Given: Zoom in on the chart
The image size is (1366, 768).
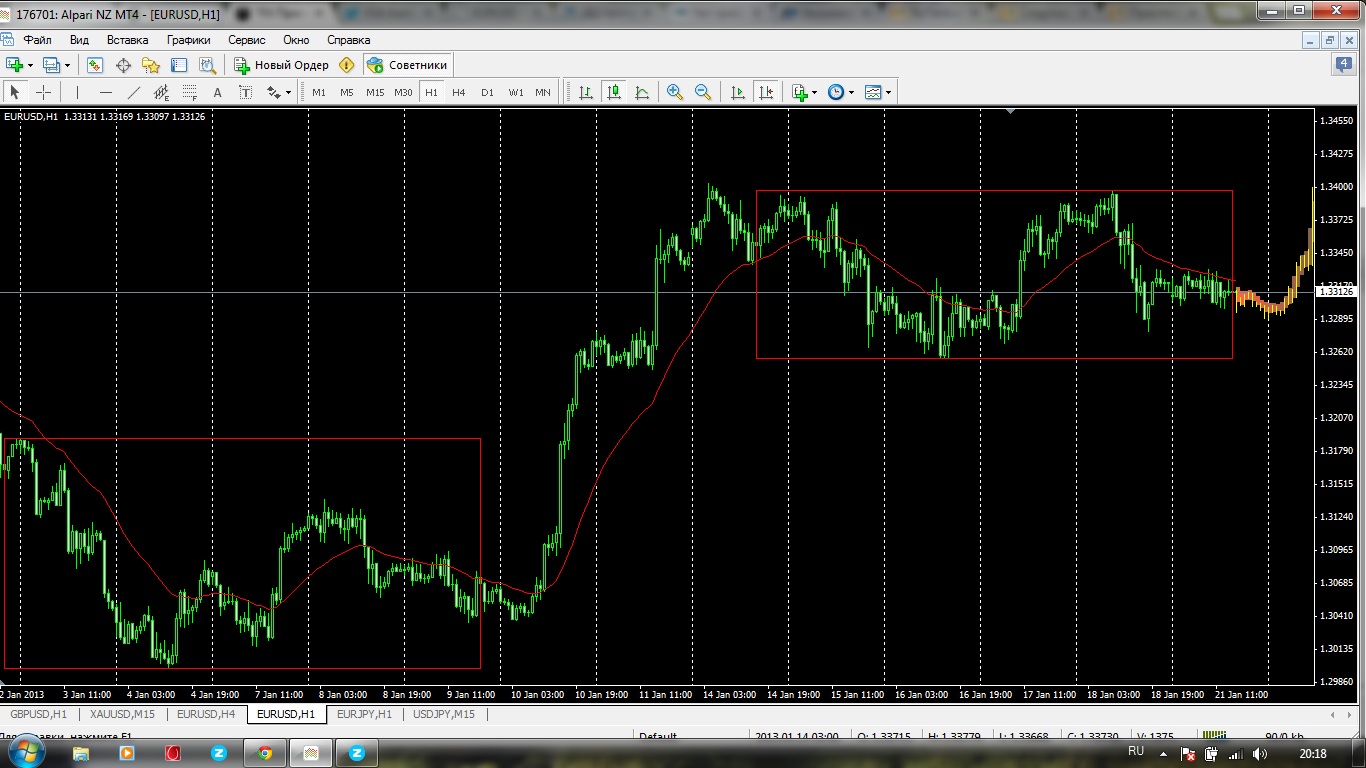Looking at the screenshot, I should point(675,92).
